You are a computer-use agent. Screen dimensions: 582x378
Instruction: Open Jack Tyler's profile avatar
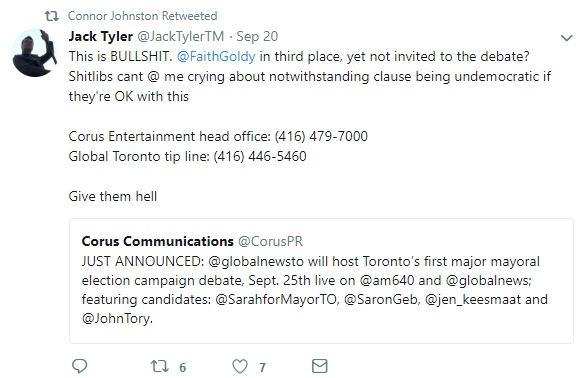35,53
